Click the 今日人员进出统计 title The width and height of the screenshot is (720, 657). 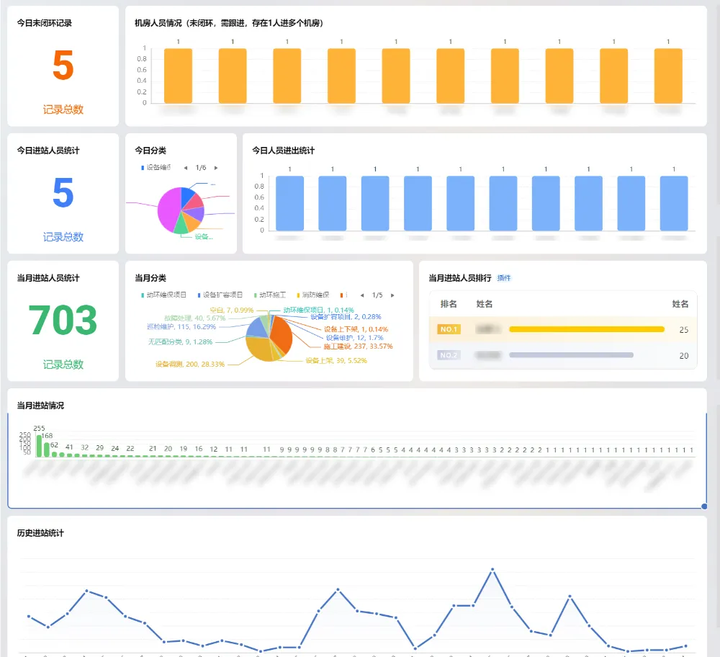click(x=283, y=150)
